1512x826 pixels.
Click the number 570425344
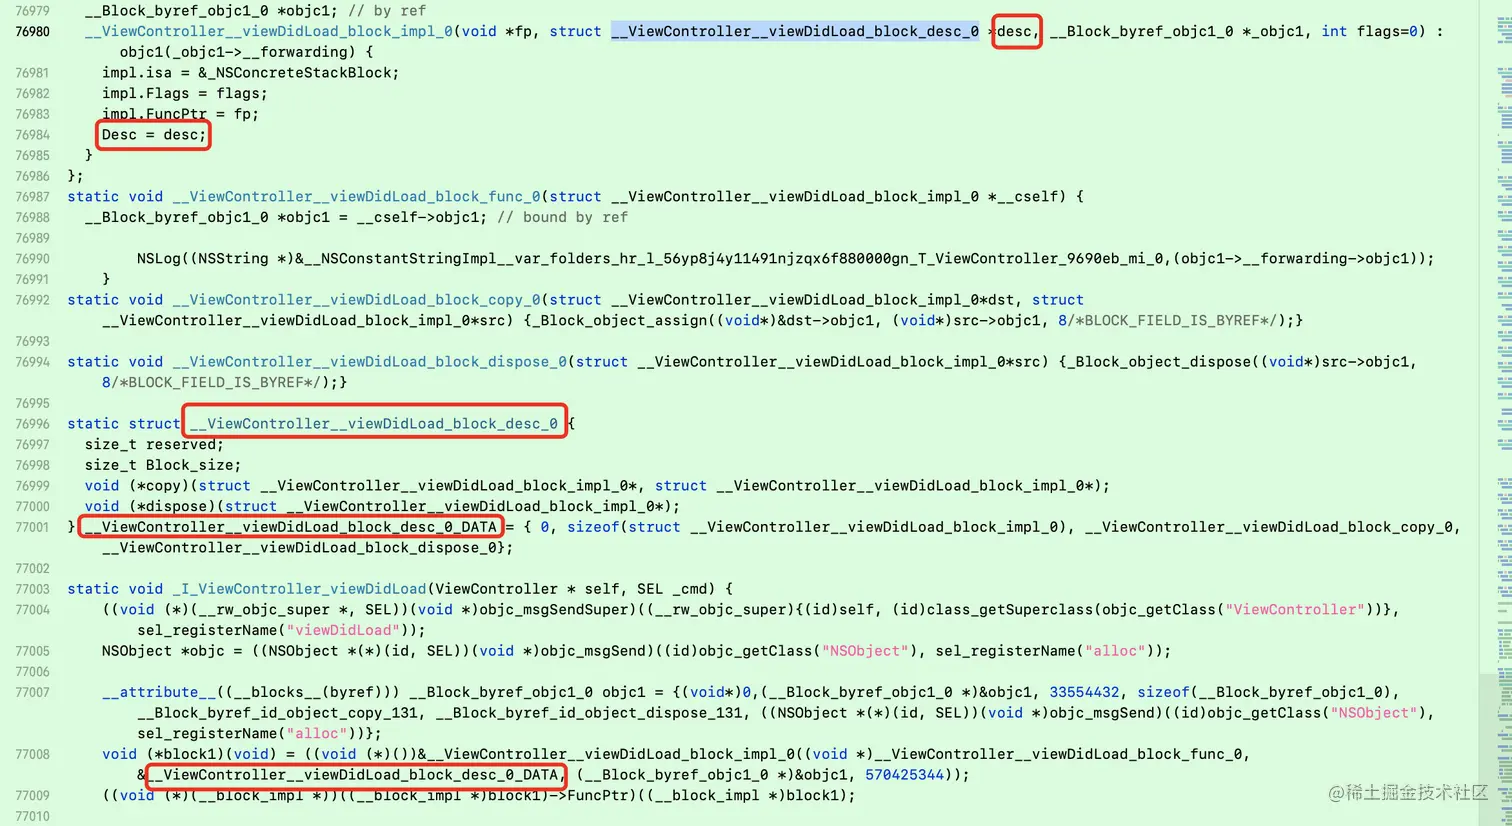[904, 775]
